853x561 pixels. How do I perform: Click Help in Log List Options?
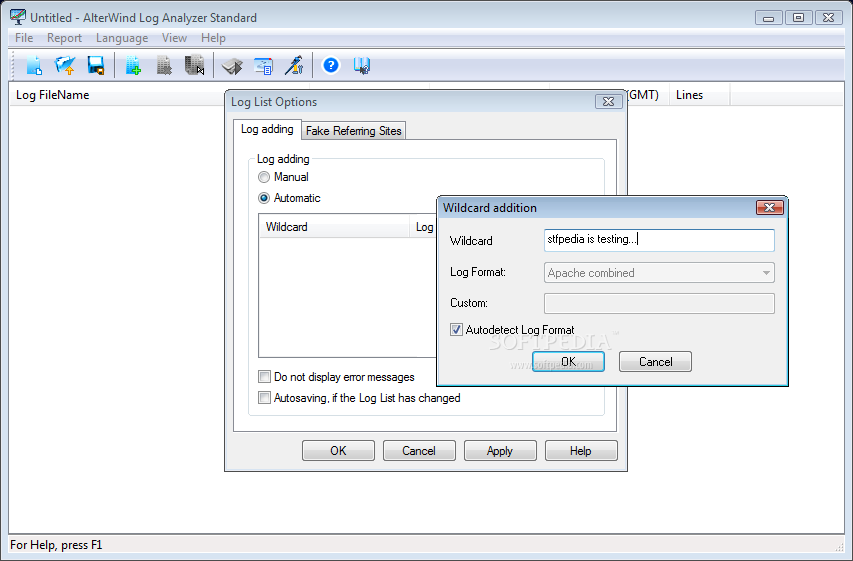tap(581, 451)
